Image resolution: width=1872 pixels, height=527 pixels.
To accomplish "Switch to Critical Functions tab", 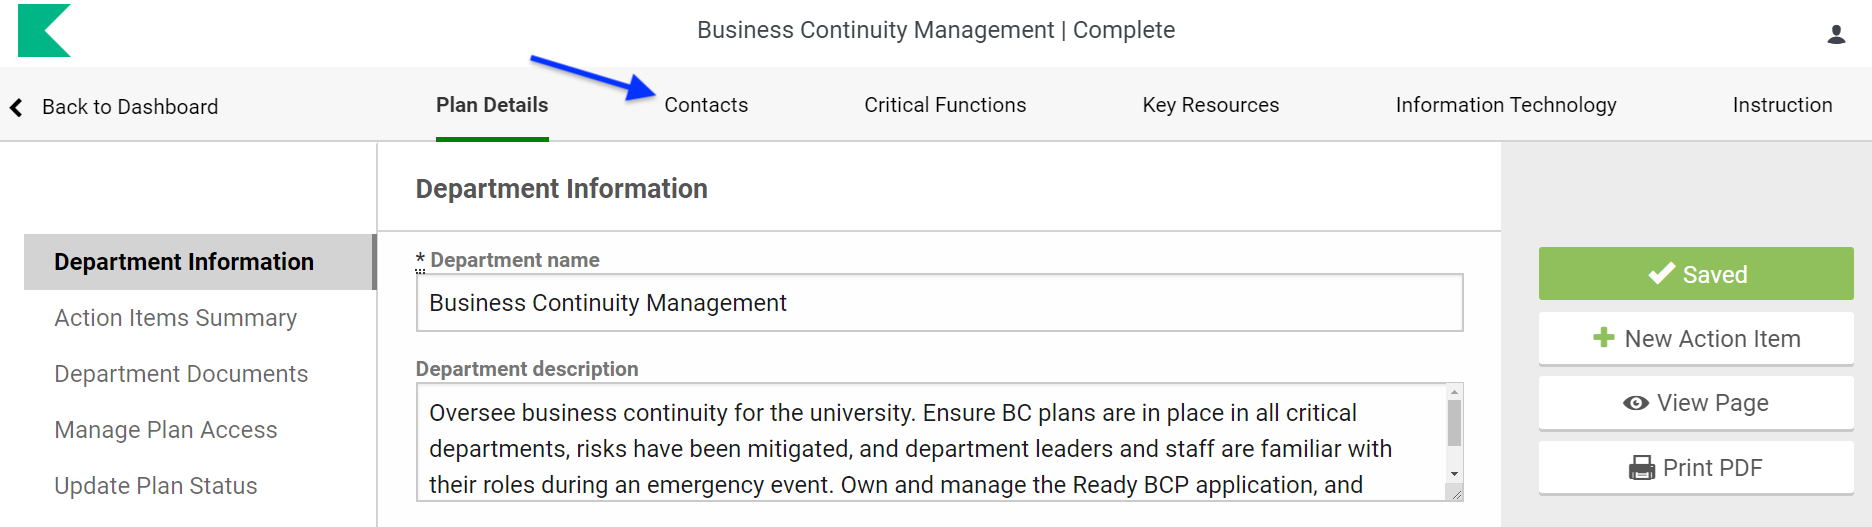I will (x=945, y=105).
